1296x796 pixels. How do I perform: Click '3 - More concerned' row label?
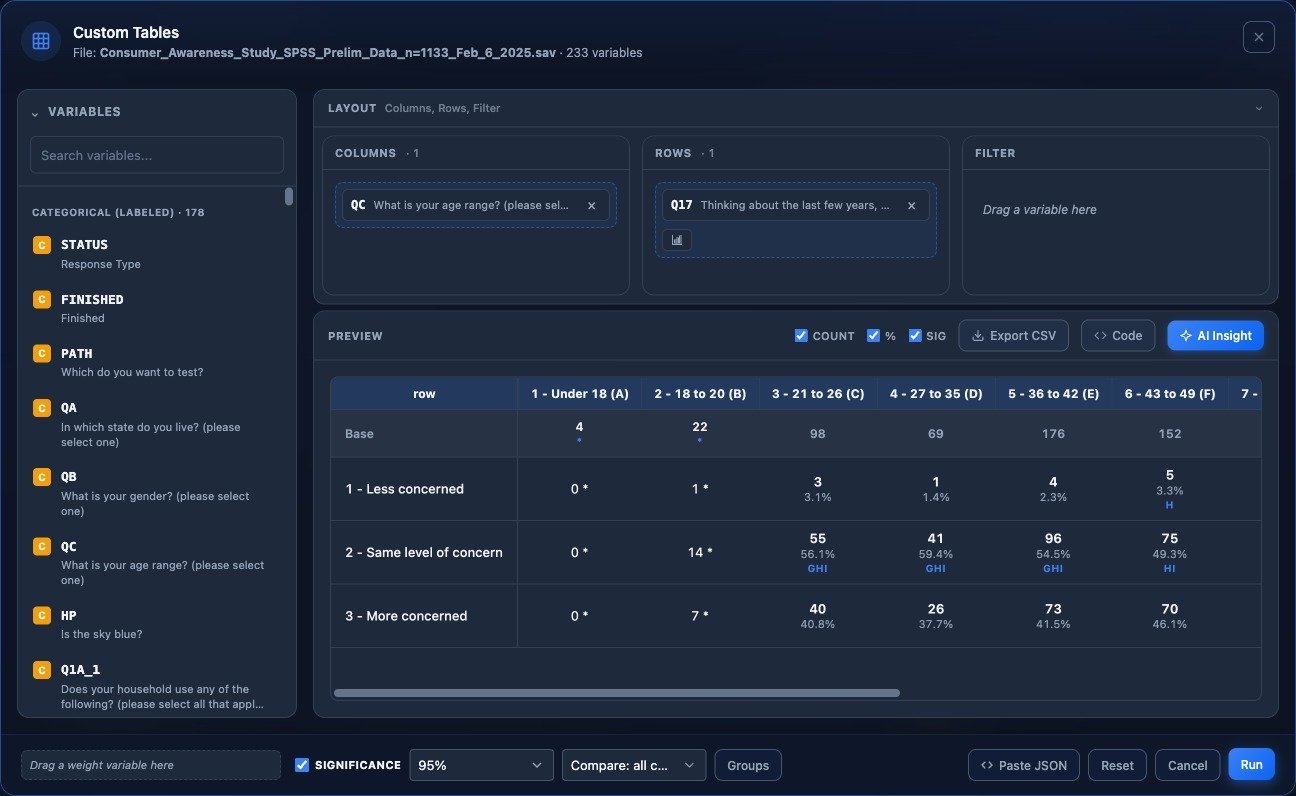(406, 616)
